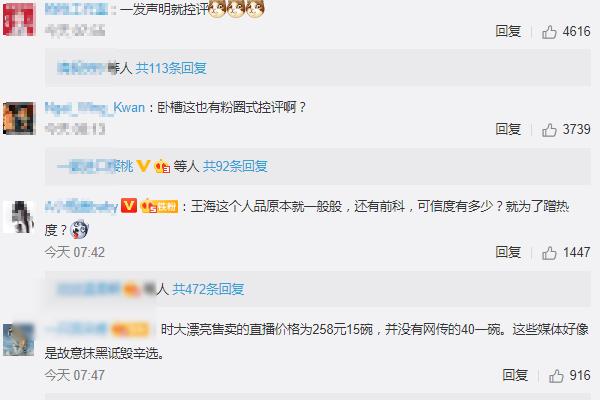This screenshot has height=400, width=600.
Task: Expand the 共92条回复 replies thread
Action: coord(235,166)
